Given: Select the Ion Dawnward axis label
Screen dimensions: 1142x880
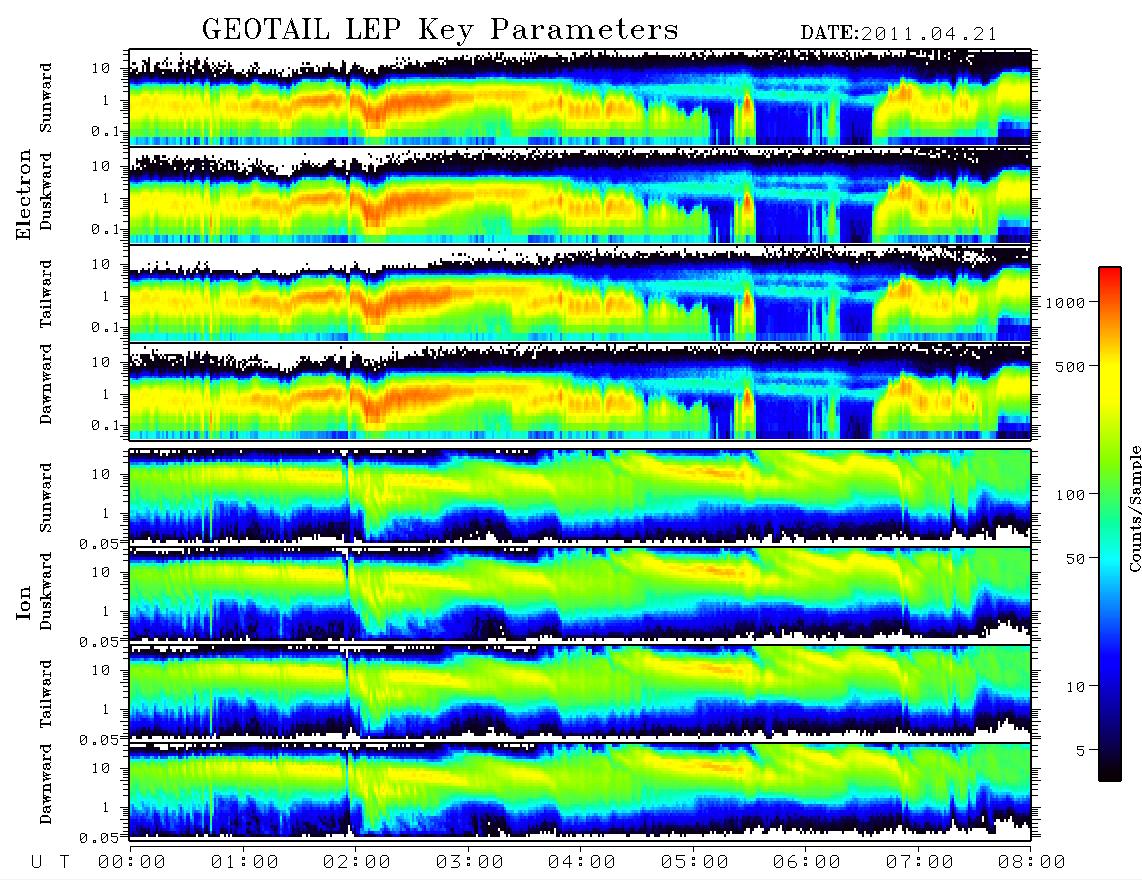Looking at the screenshot, I should [x=46, y=784].
